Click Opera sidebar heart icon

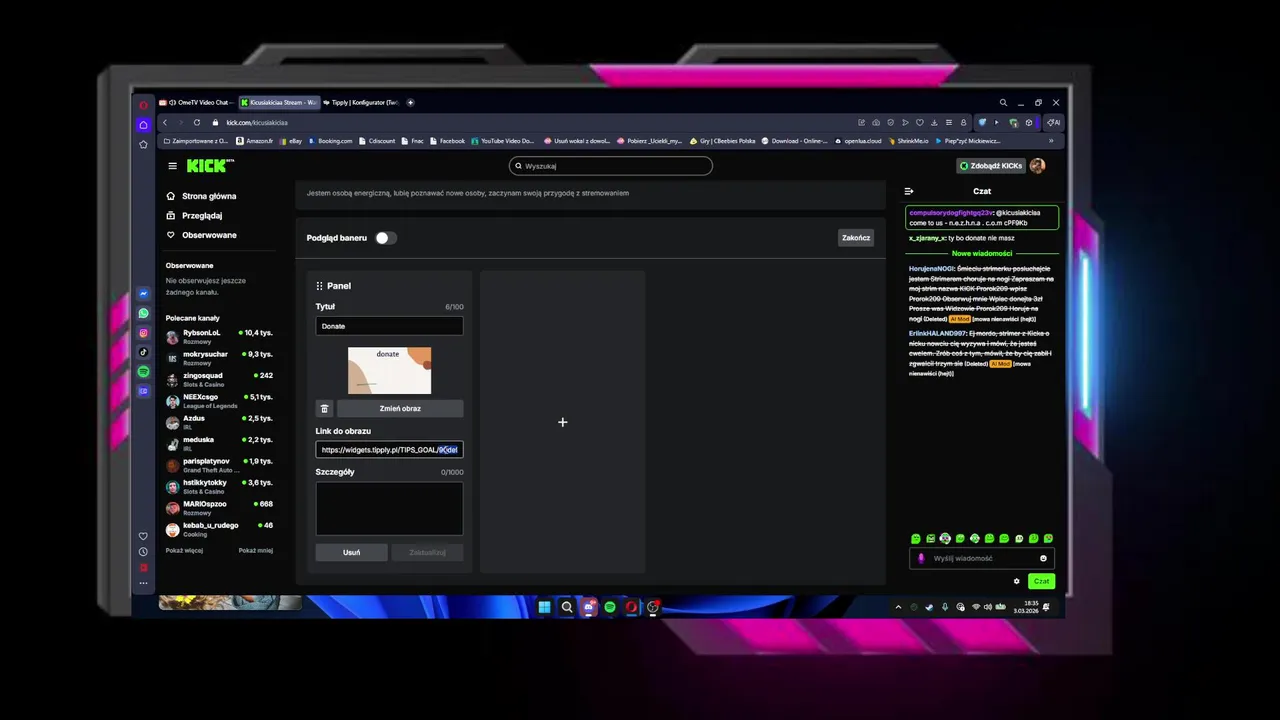(x=143, y=536)
